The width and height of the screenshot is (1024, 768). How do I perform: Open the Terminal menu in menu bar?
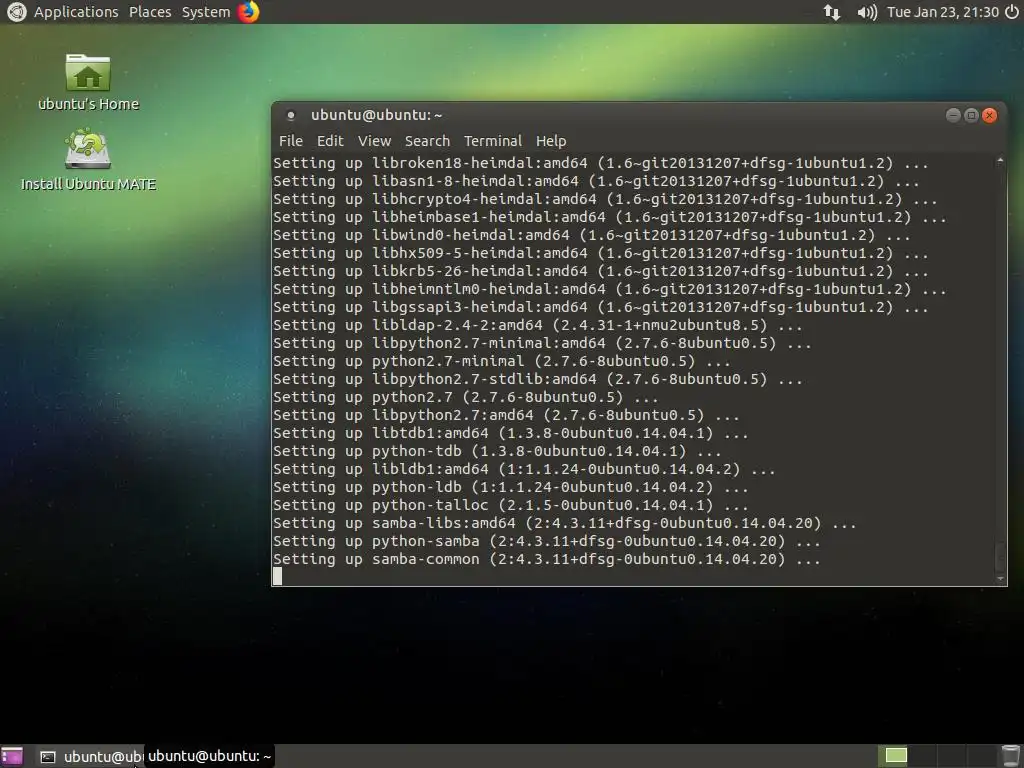(x=492, y=141)
